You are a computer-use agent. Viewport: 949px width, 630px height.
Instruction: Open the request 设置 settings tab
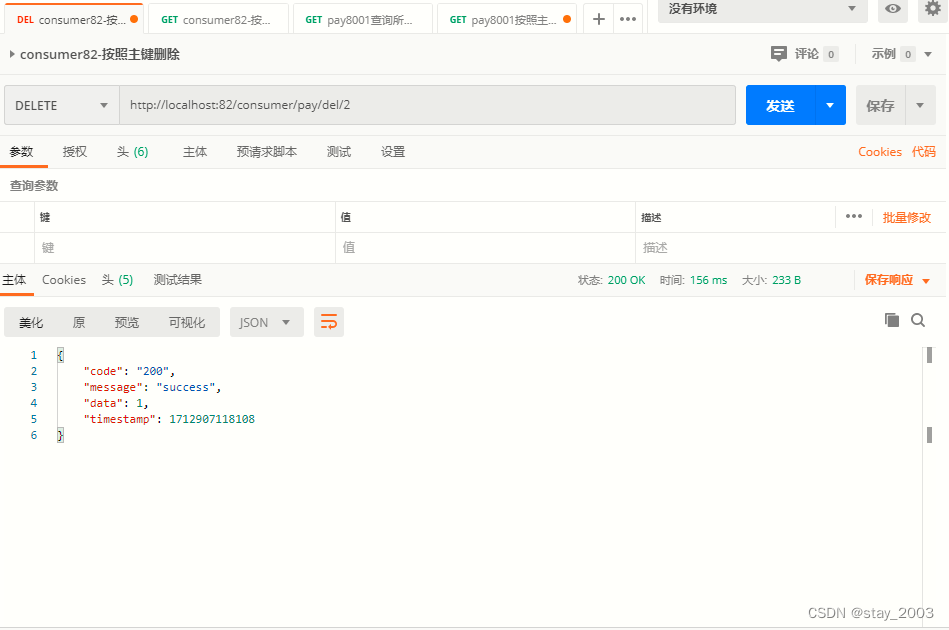tap(393, 152)
